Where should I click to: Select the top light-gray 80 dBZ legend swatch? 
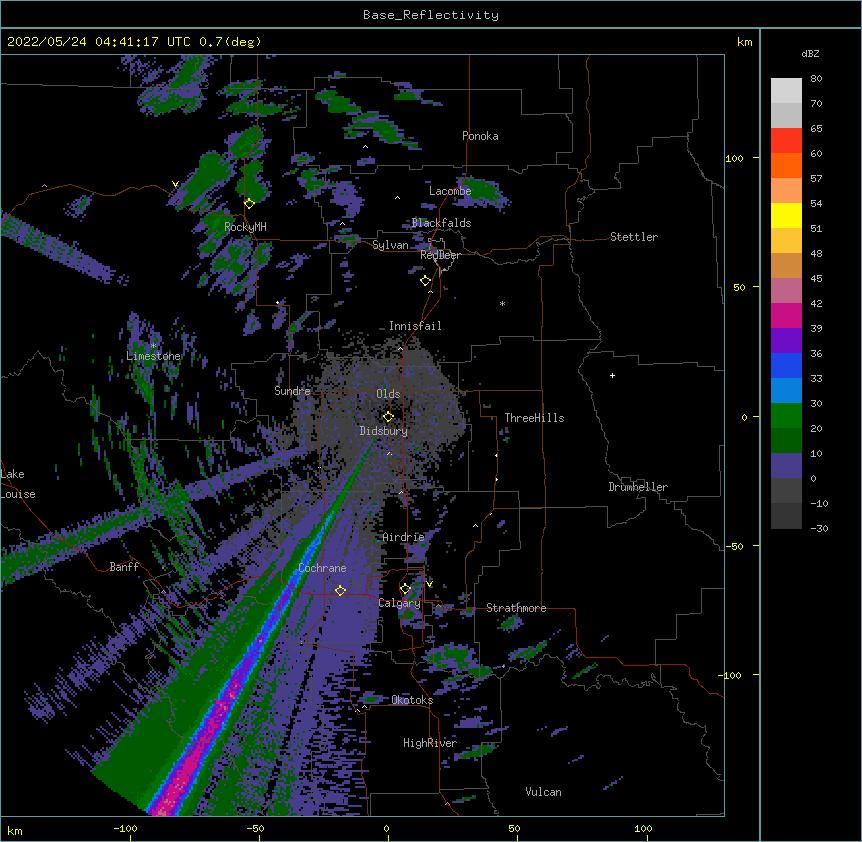point(786,91)
